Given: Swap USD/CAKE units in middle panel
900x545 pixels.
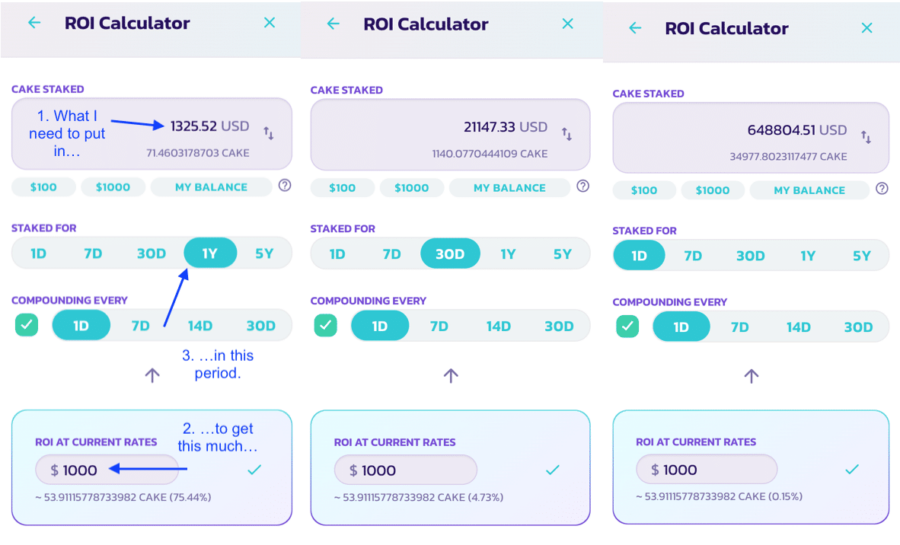Looking at the screenshot, I should [567, 133].
